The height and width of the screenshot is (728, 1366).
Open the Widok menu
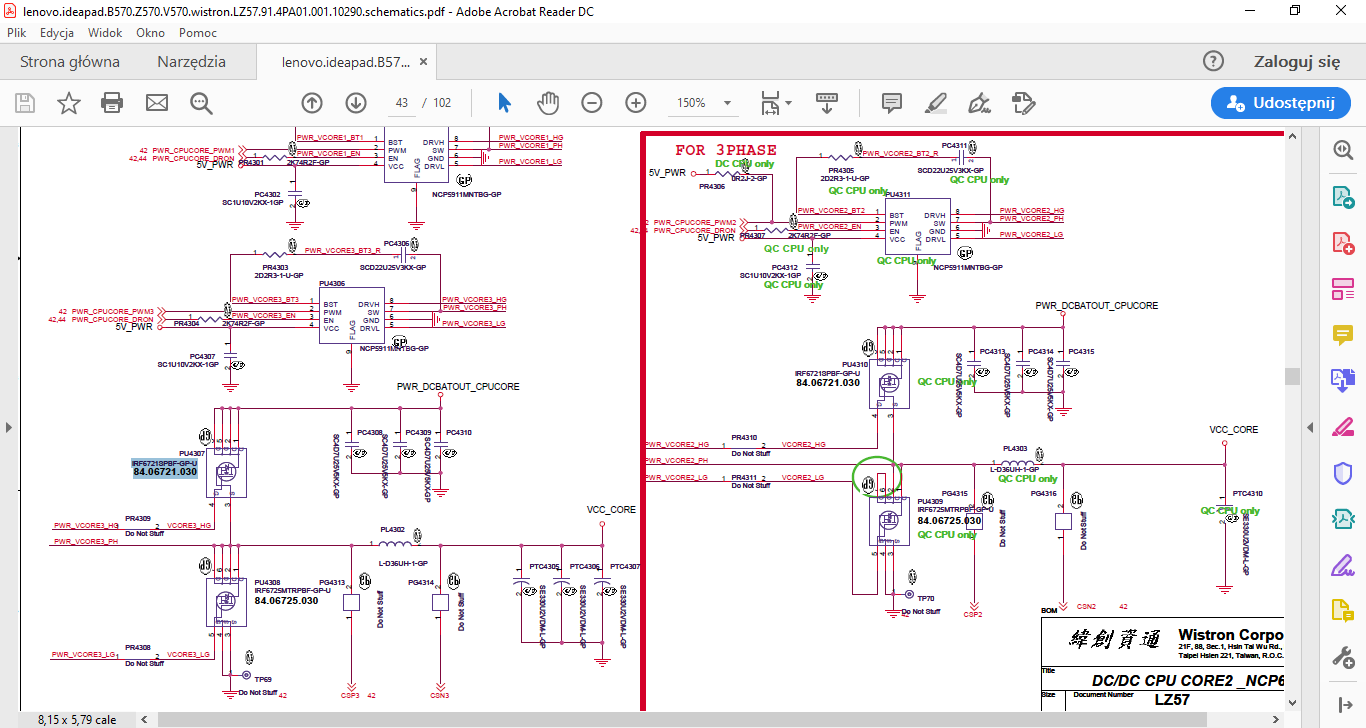coord(105,33)
